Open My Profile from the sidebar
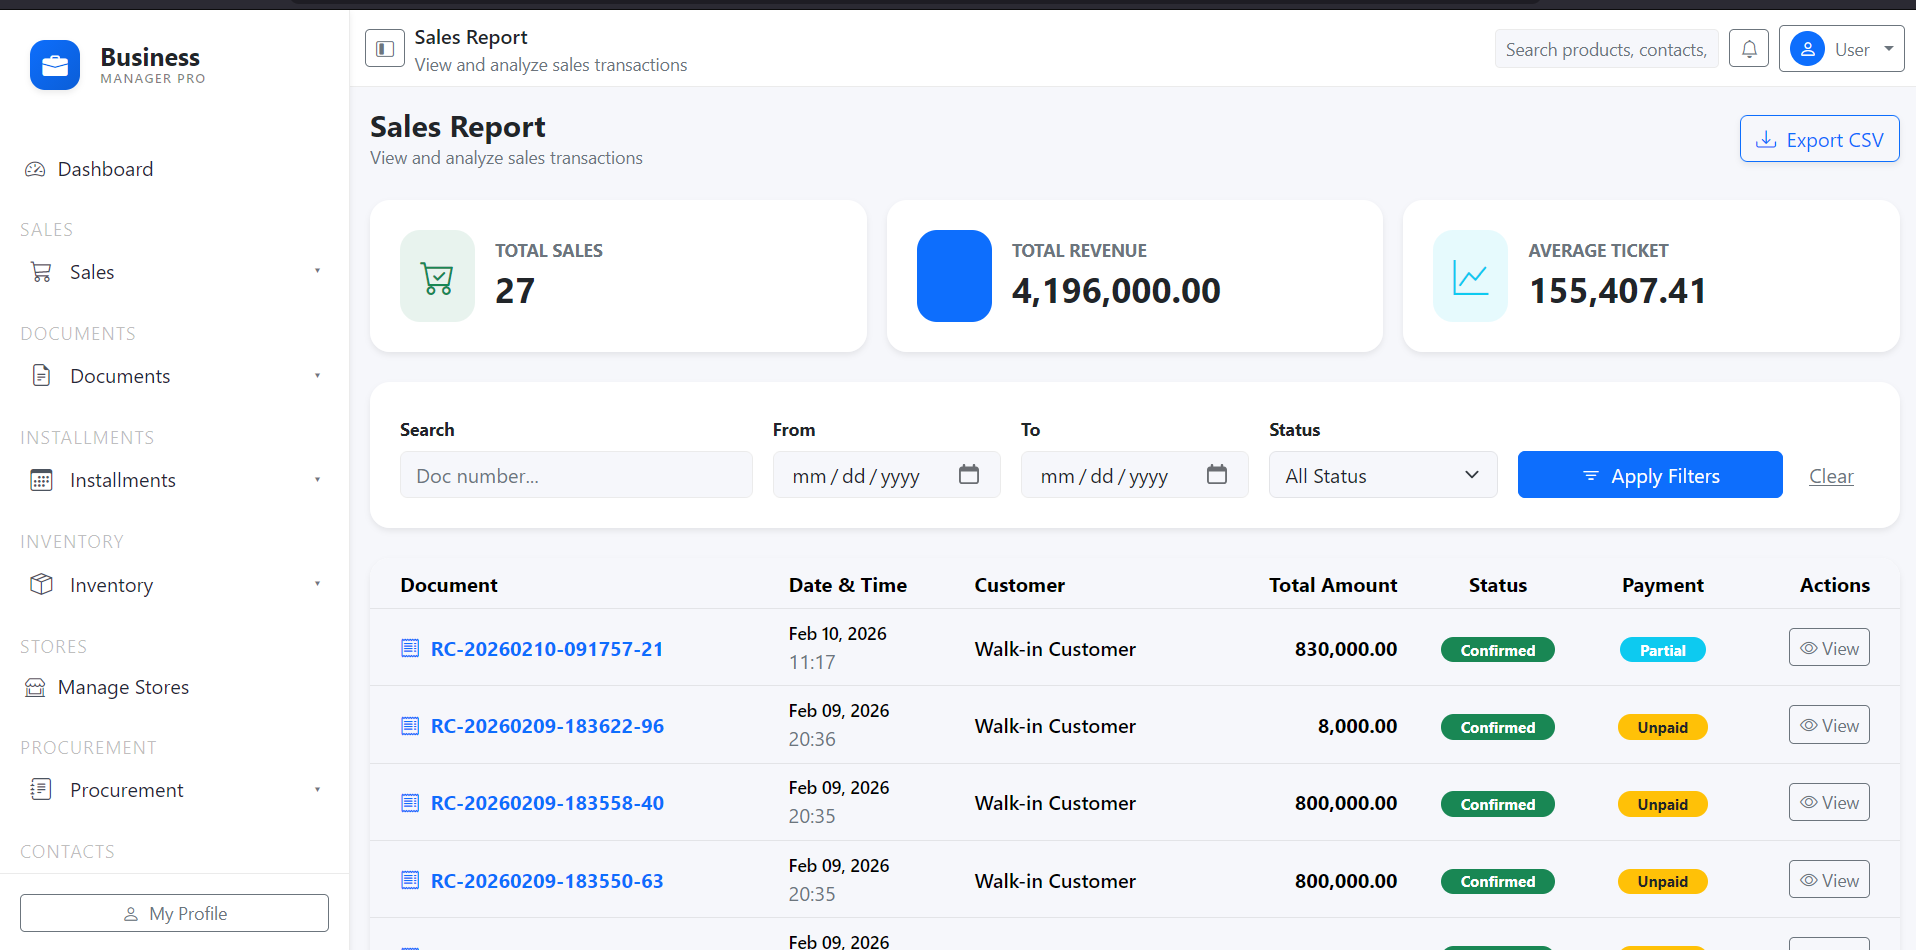1916x950 pixels. pyautogui.click(x=174, y=912)
